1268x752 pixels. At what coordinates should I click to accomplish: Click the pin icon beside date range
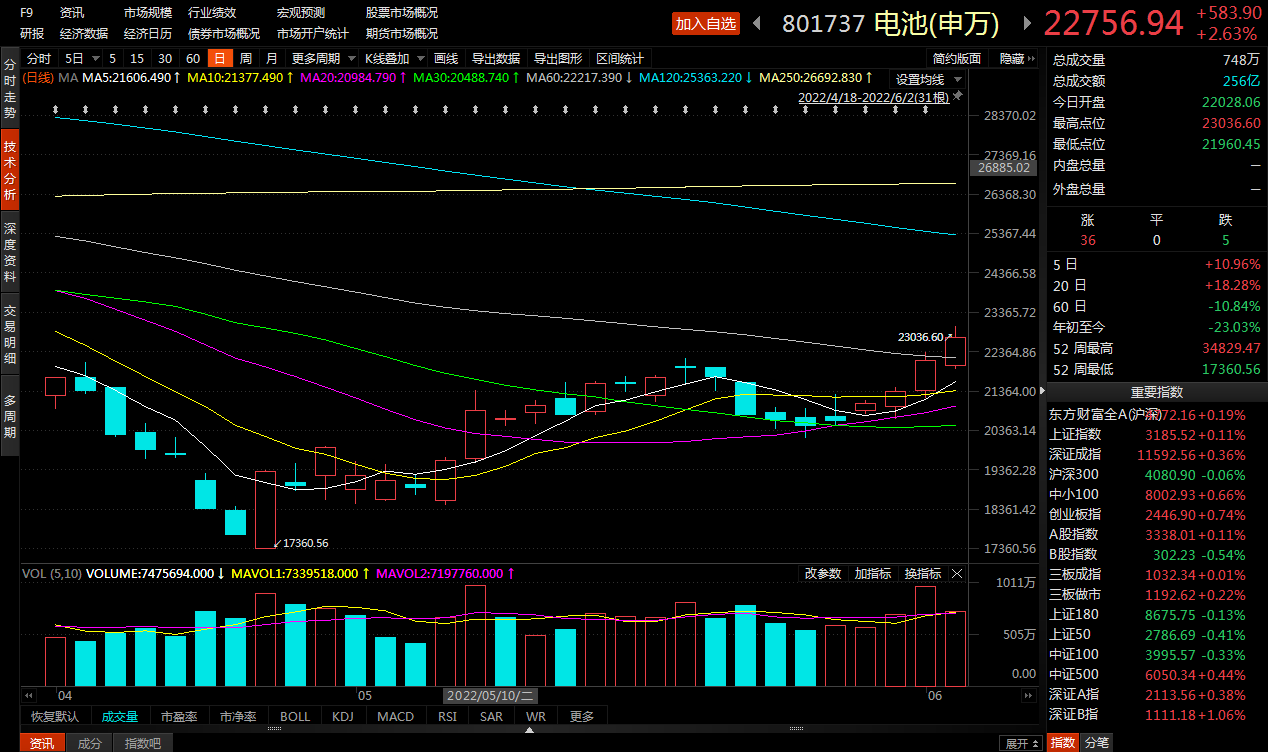957,96
